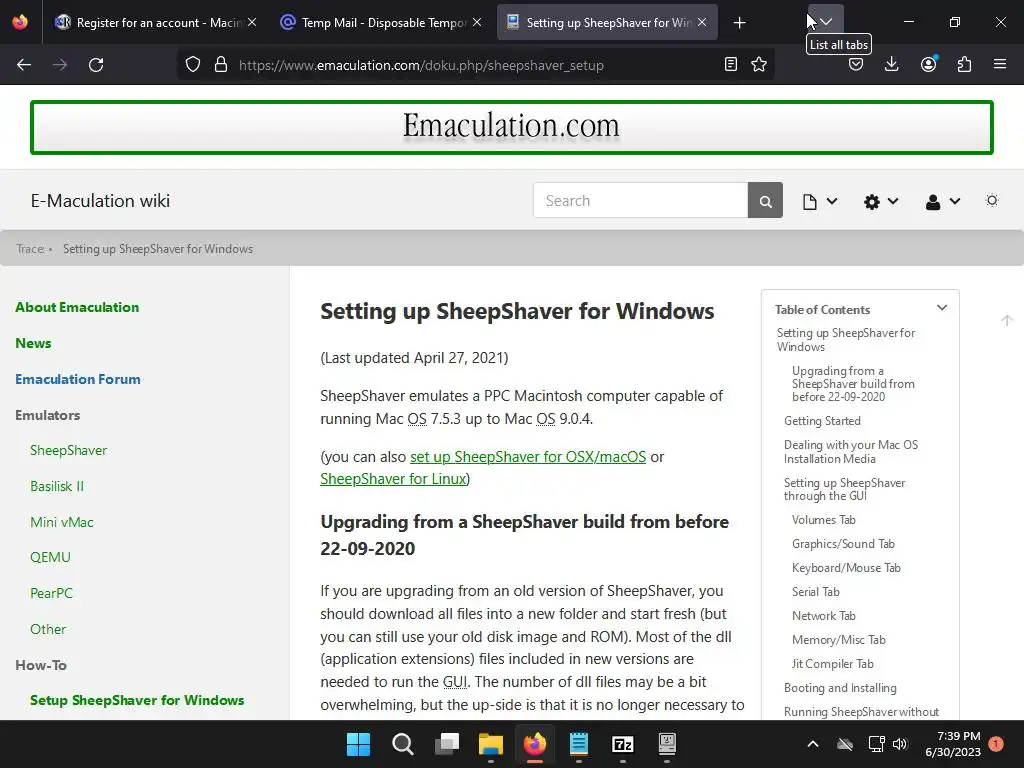Jump to Booting and Installing in contents

[840, 688]
